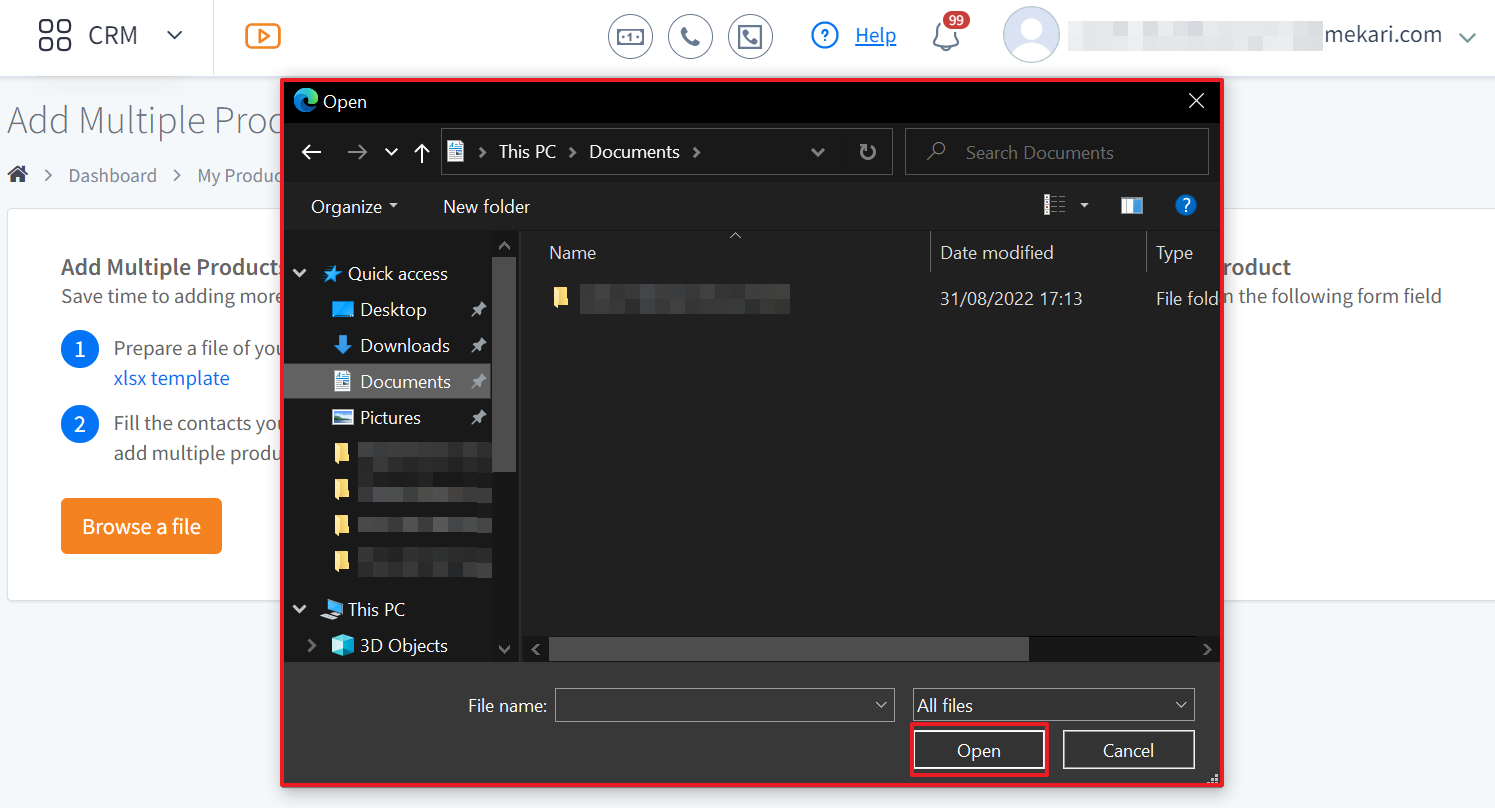Click the user avatar icon
The height and width of the screenshot is (808, 1495).
pos(1031,35)
